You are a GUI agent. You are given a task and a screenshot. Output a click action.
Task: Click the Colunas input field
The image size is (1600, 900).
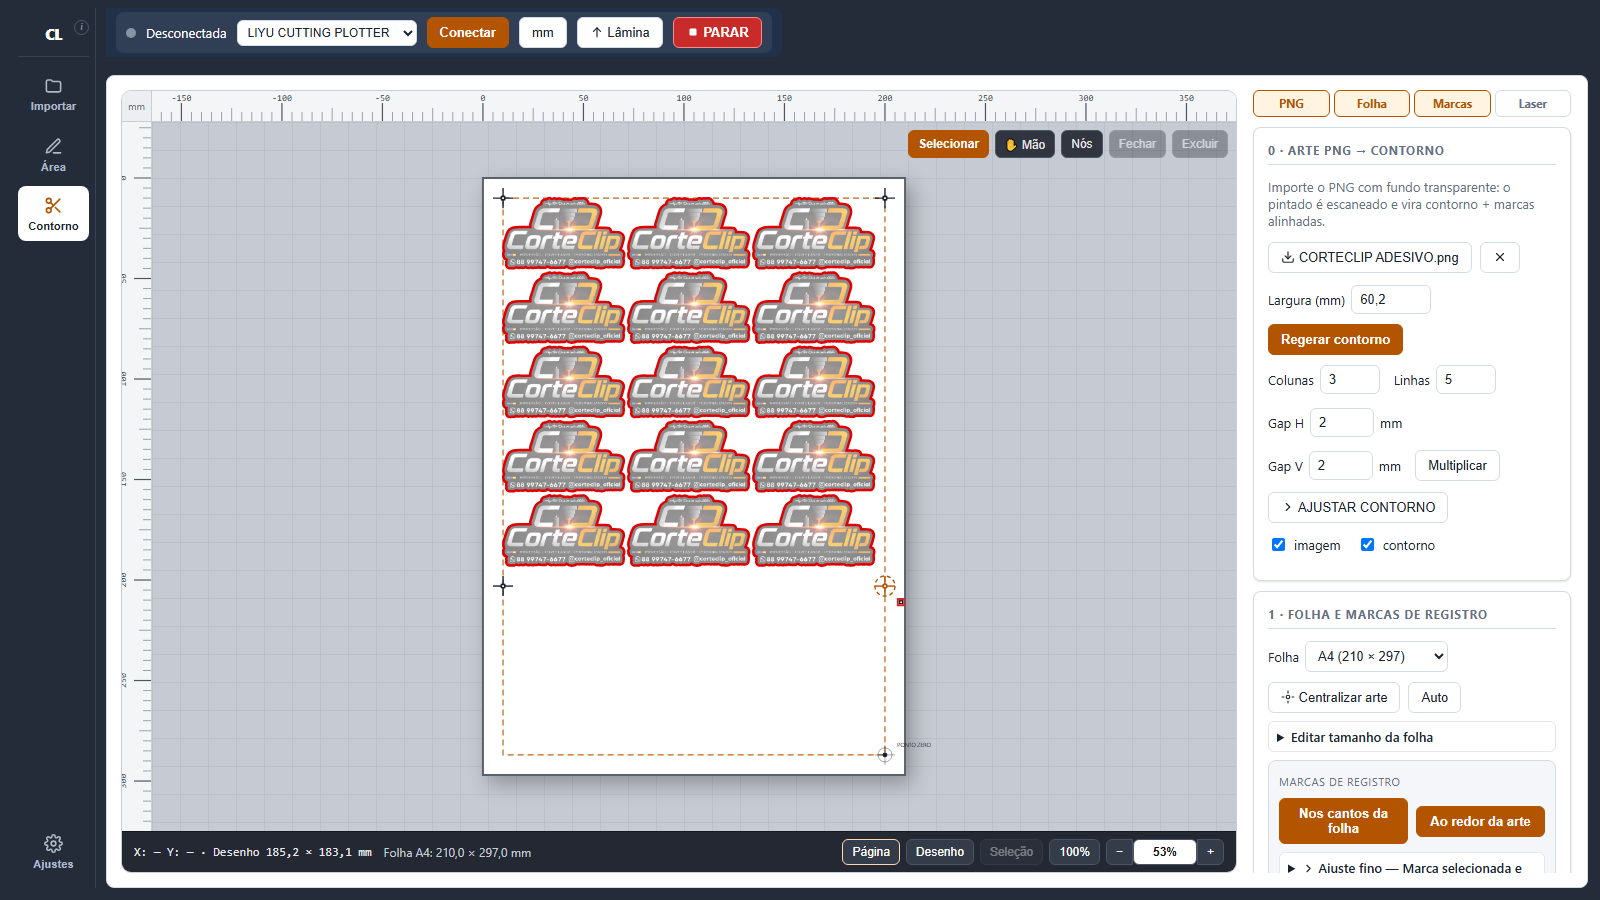click(x=1350, y=379)
